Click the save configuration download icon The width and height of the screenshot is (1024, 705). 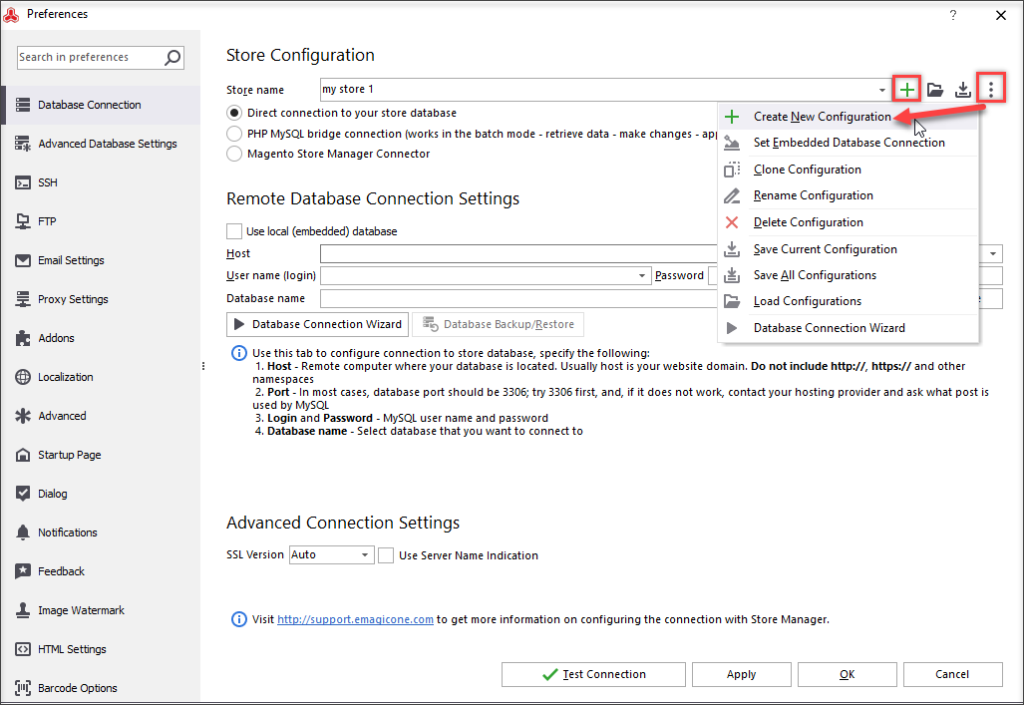[963, 89]
